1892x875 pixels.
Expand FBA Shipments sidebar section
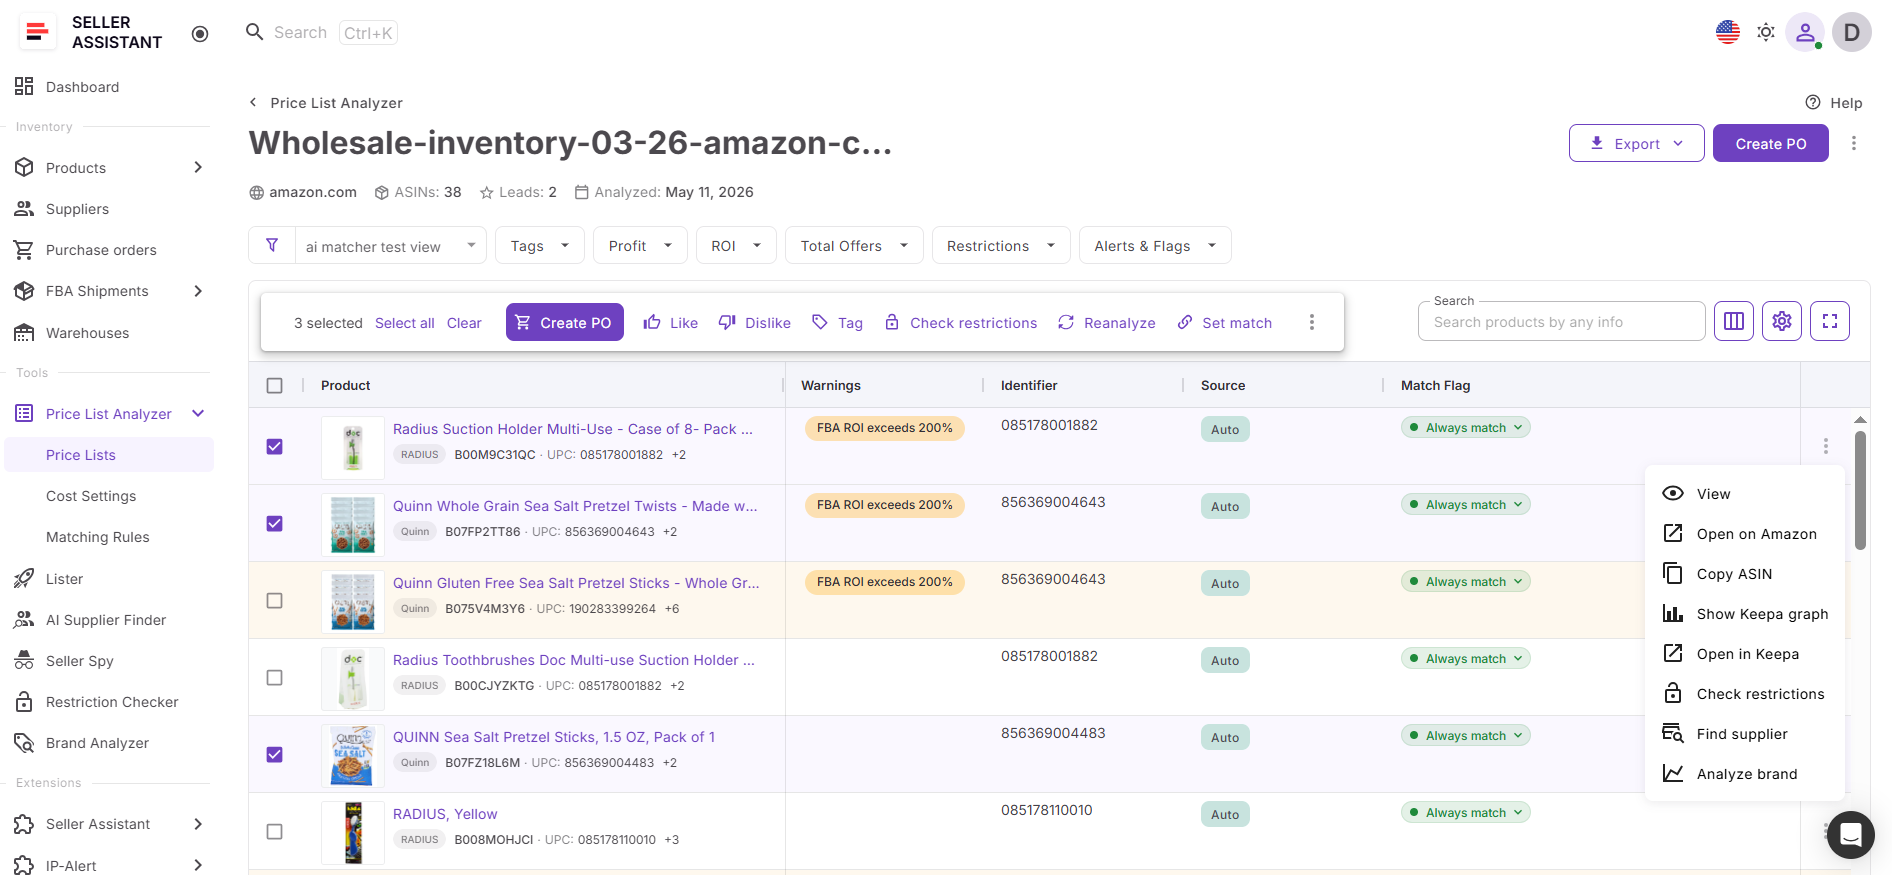coord(198,291)
